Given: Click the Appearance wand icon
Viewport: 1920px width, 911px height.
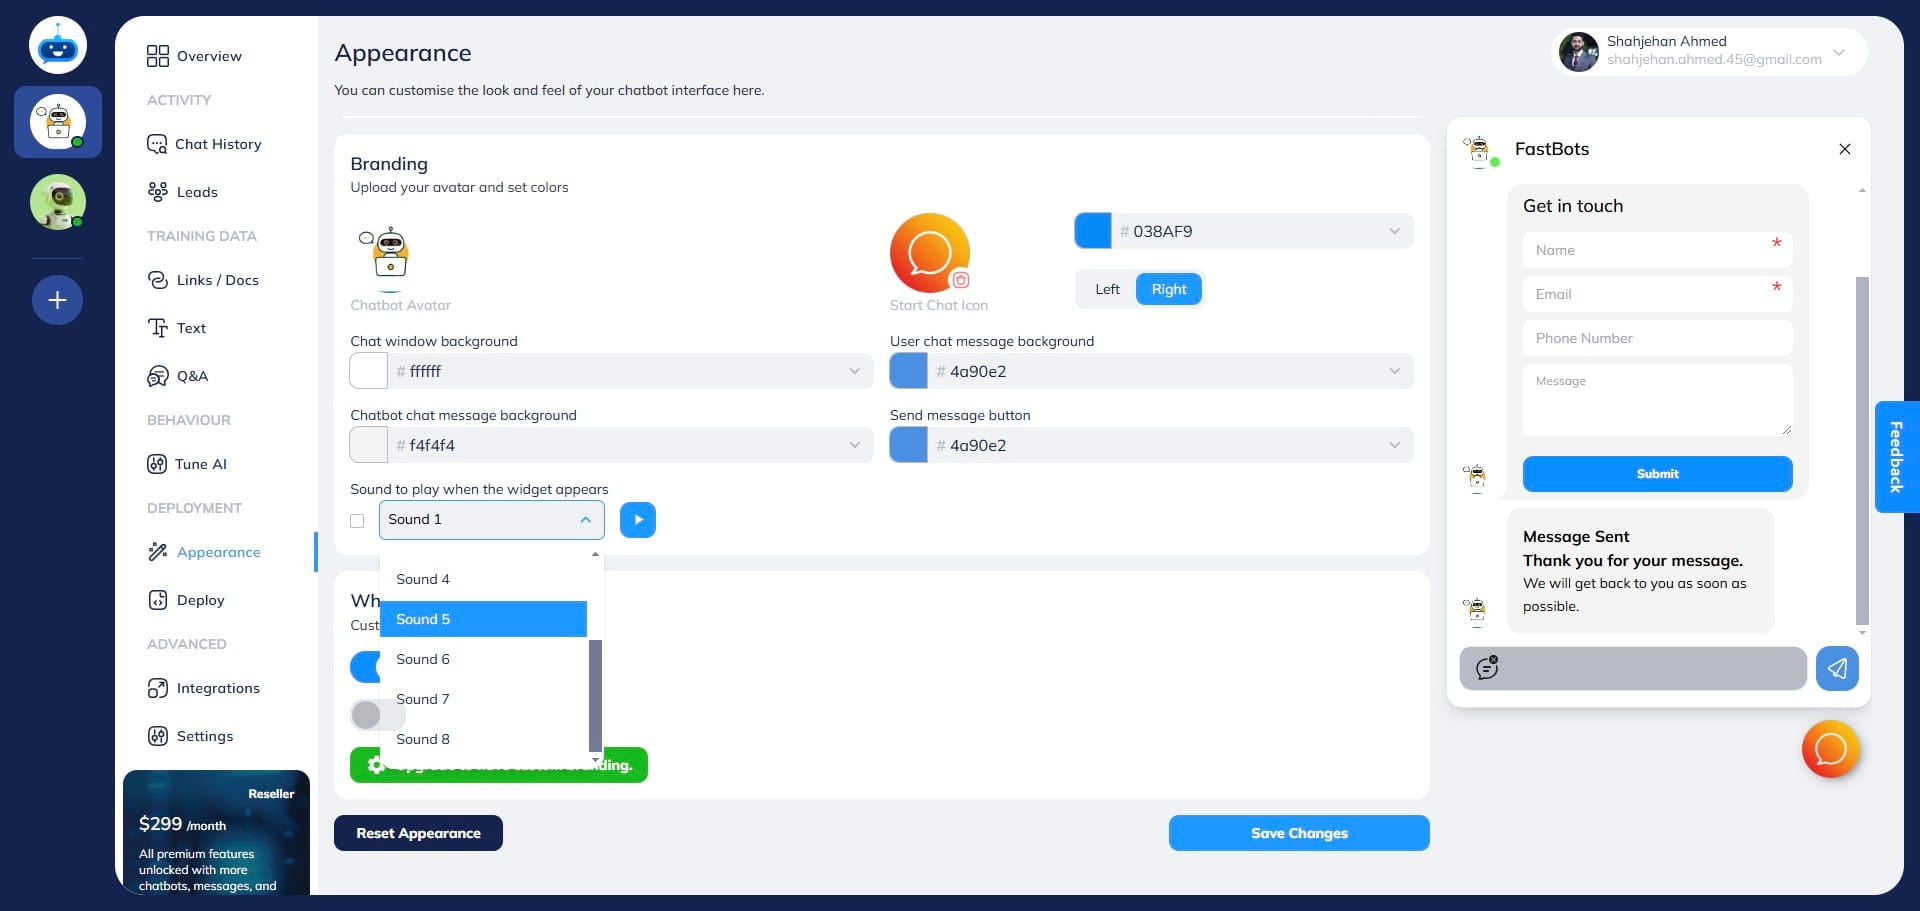Looking at the screenshot, I should click(158, 552).
